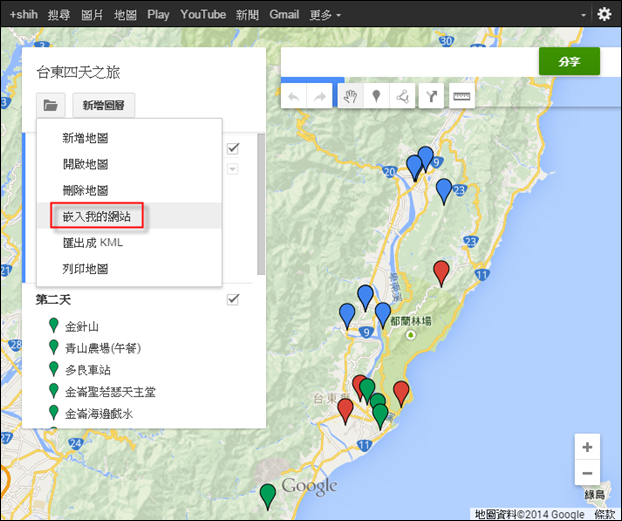Open Gmail link in top bar
The image size is (622, 521).
[x=284, y=15]
